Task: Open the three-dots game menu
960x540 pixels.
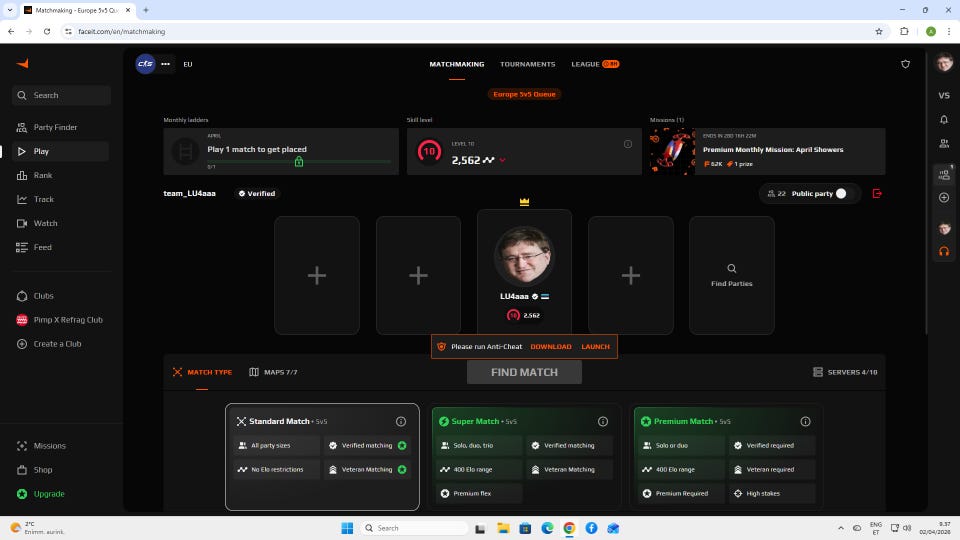Action: click(165, 64)
